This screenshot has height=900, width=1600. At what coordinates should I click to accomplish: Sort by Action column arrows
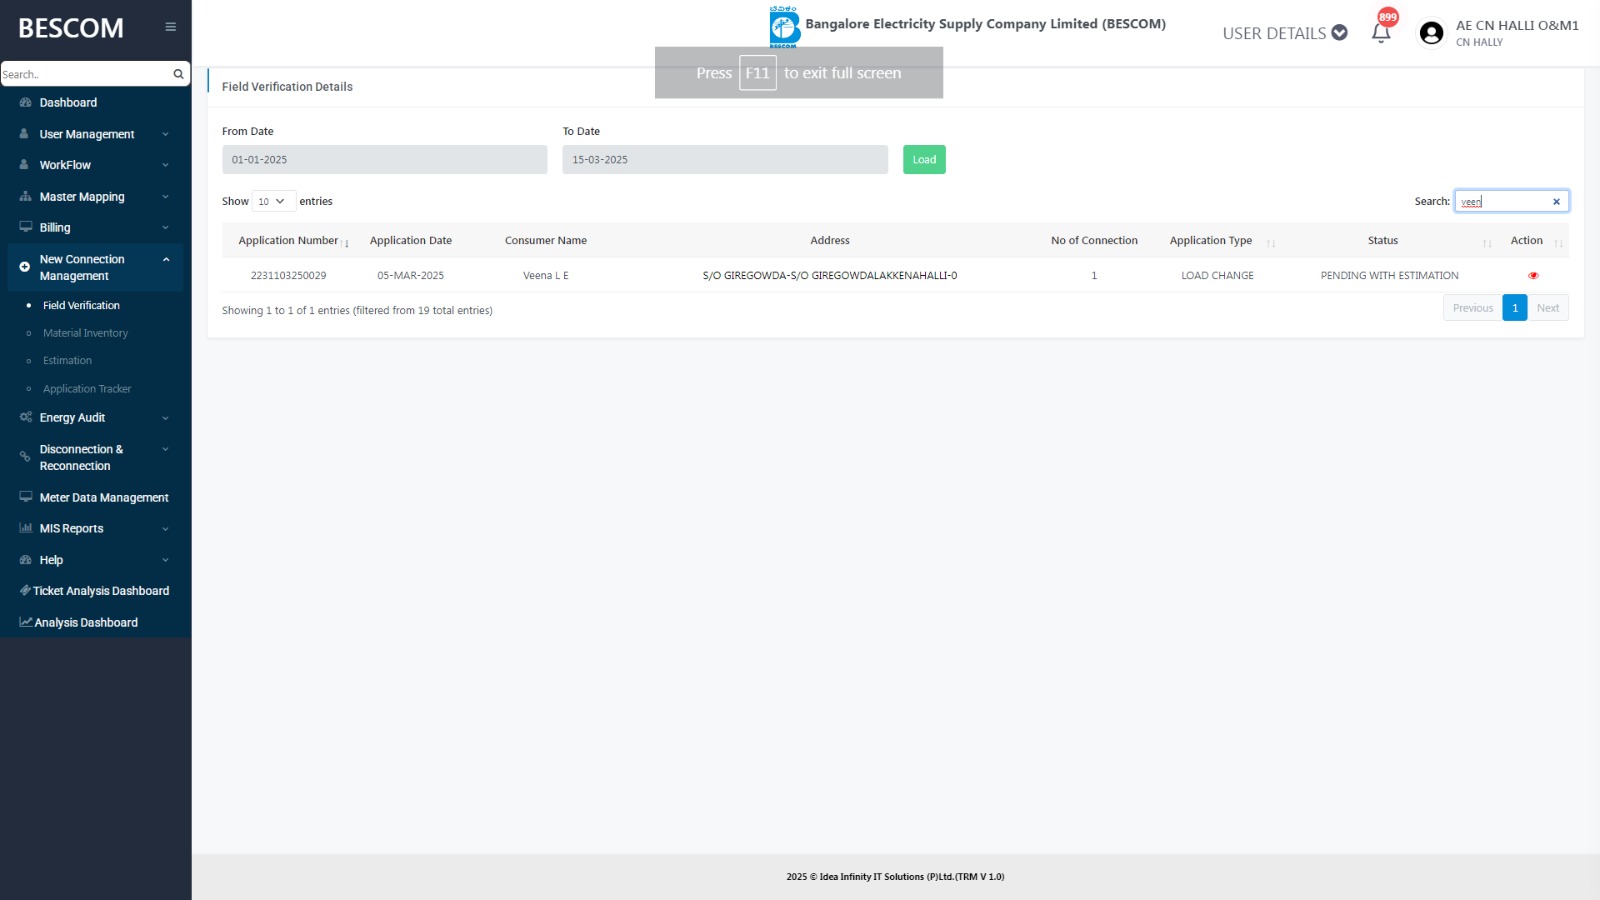[1558, 243]
